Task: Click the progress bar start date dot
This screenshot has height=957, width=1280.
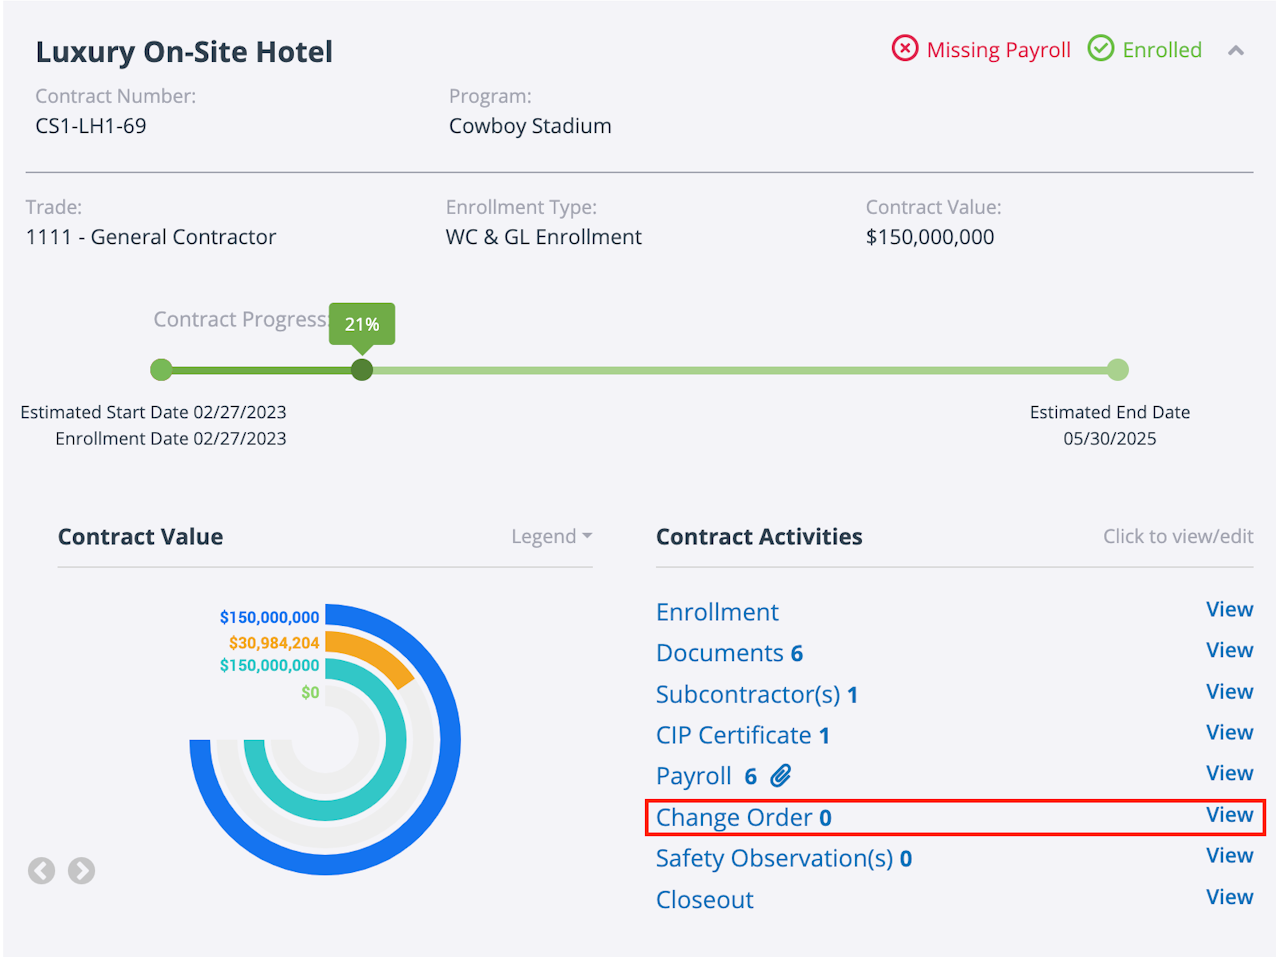Action: (161, 370)
